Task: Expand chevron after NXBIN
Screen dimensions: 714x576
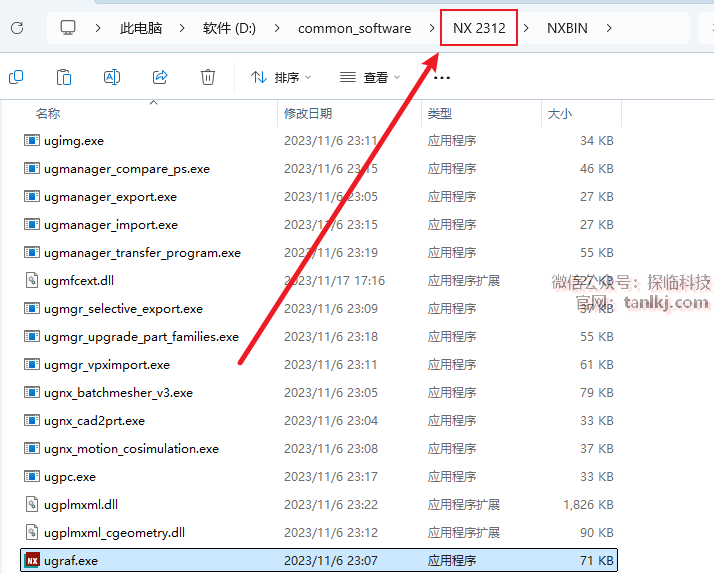Action: 609,28
